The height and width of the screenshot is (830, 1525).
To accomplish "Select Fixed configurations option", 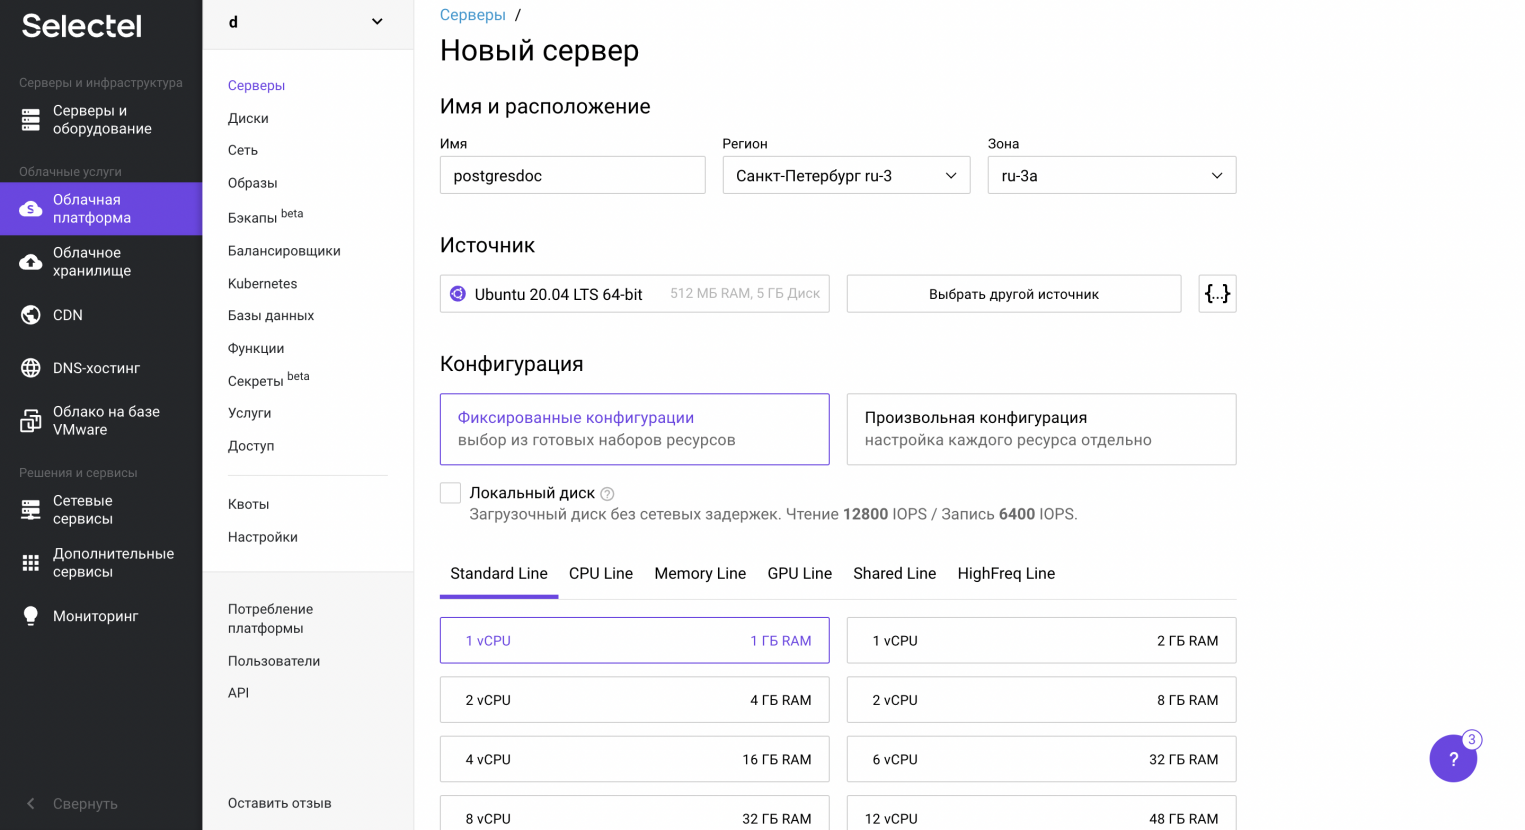I will [635, 429].
